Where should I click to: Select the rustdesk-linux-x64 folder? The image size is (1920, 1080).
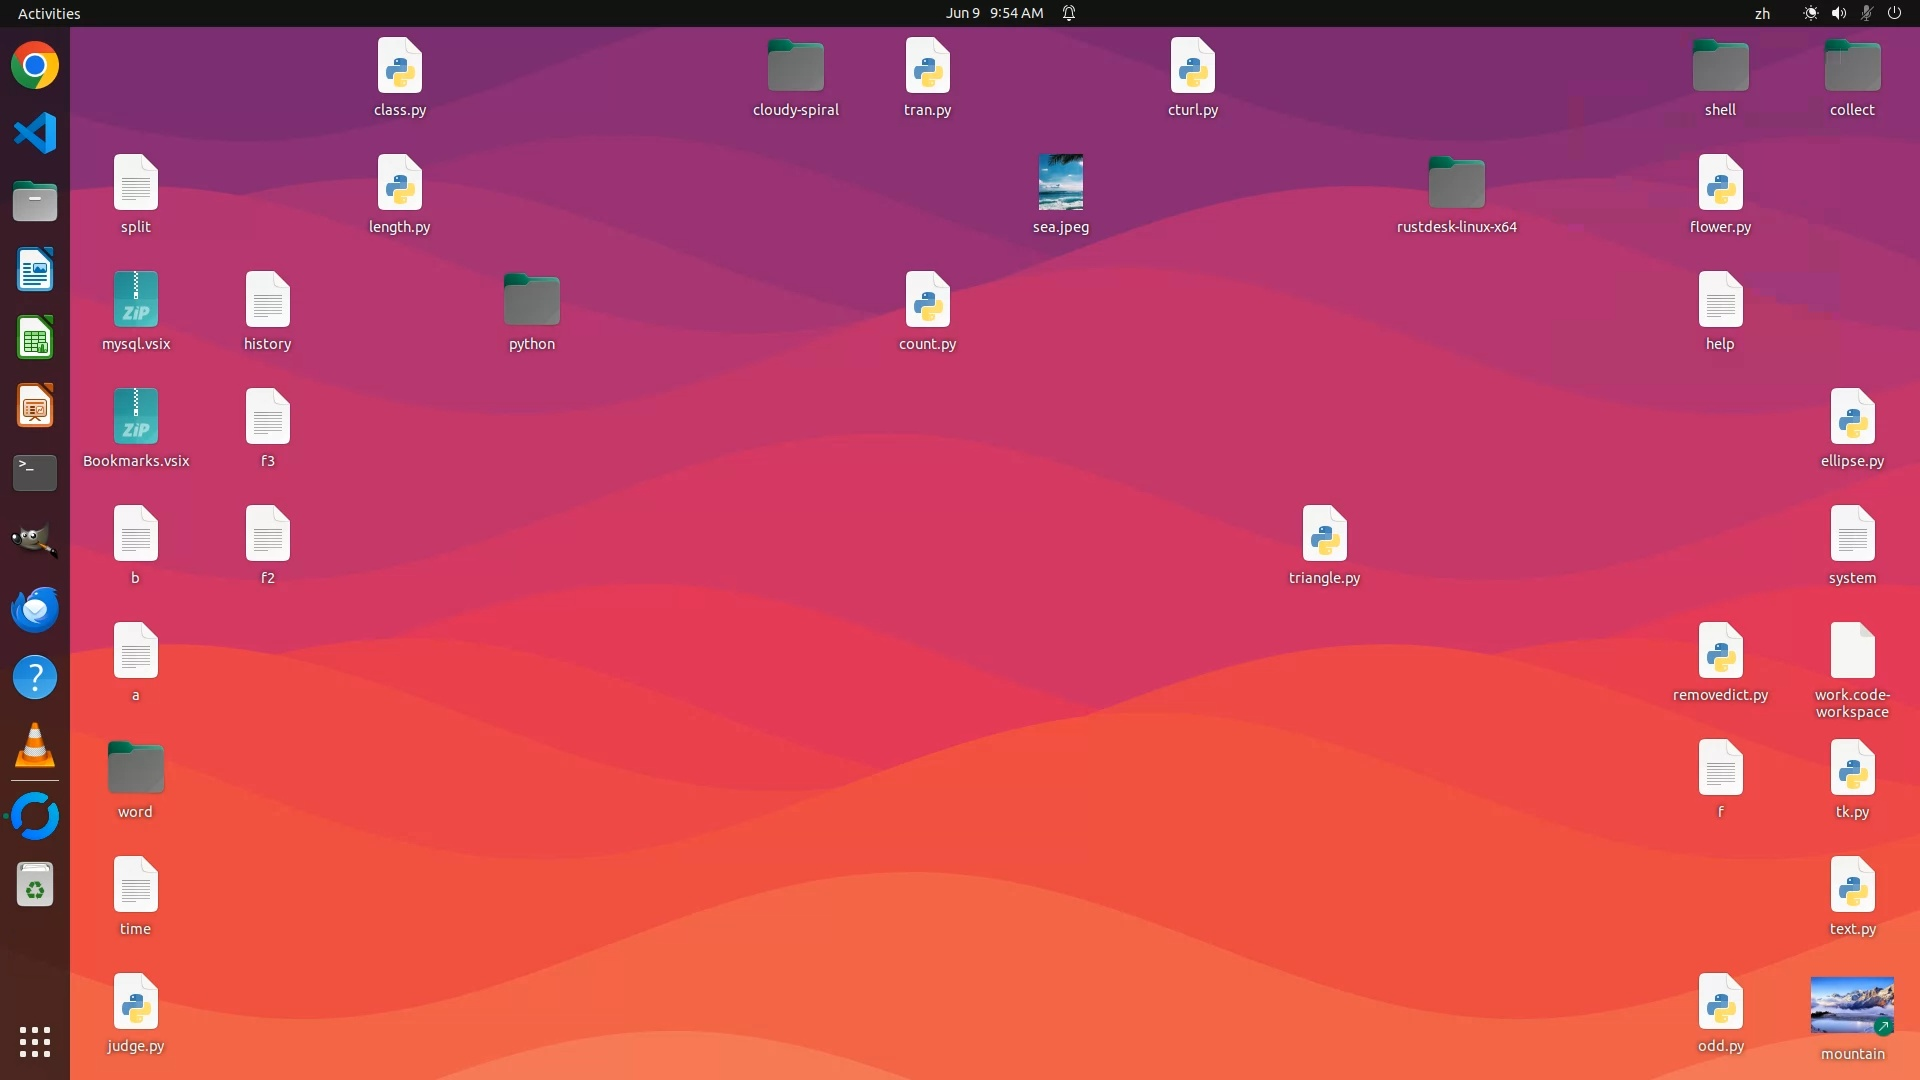[1456, 183]
